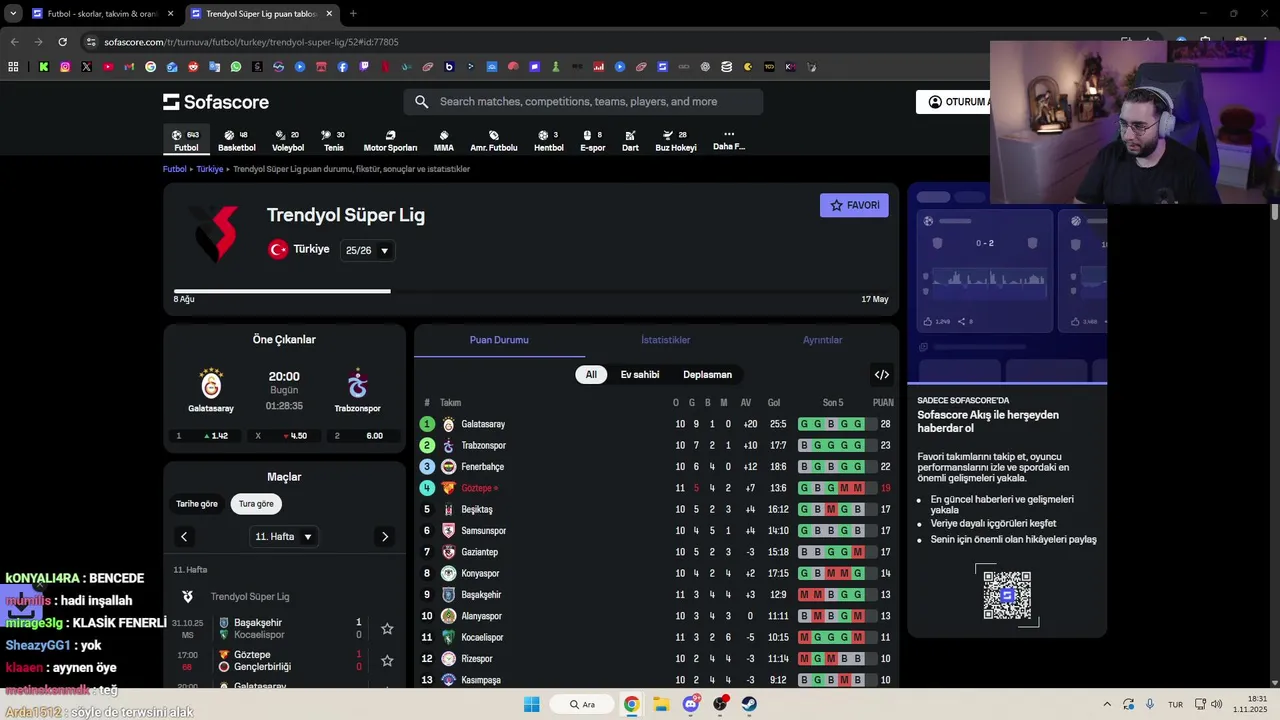Screen dimensions: 1280x720
Task: Click the Sofascore logo
Action: point(216,102)
